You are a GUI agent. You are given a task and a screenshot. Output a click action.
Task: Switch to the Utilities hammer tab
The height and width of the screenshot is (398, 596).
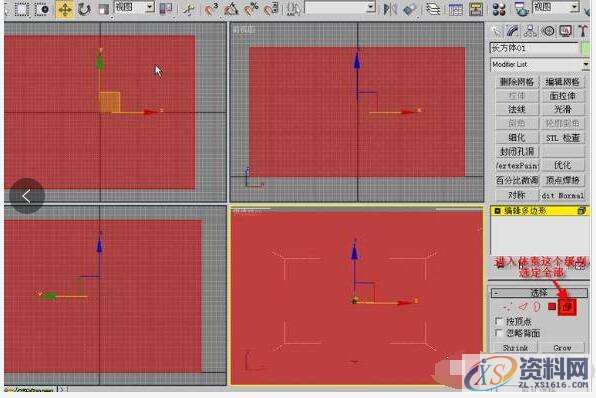point(583,31)
